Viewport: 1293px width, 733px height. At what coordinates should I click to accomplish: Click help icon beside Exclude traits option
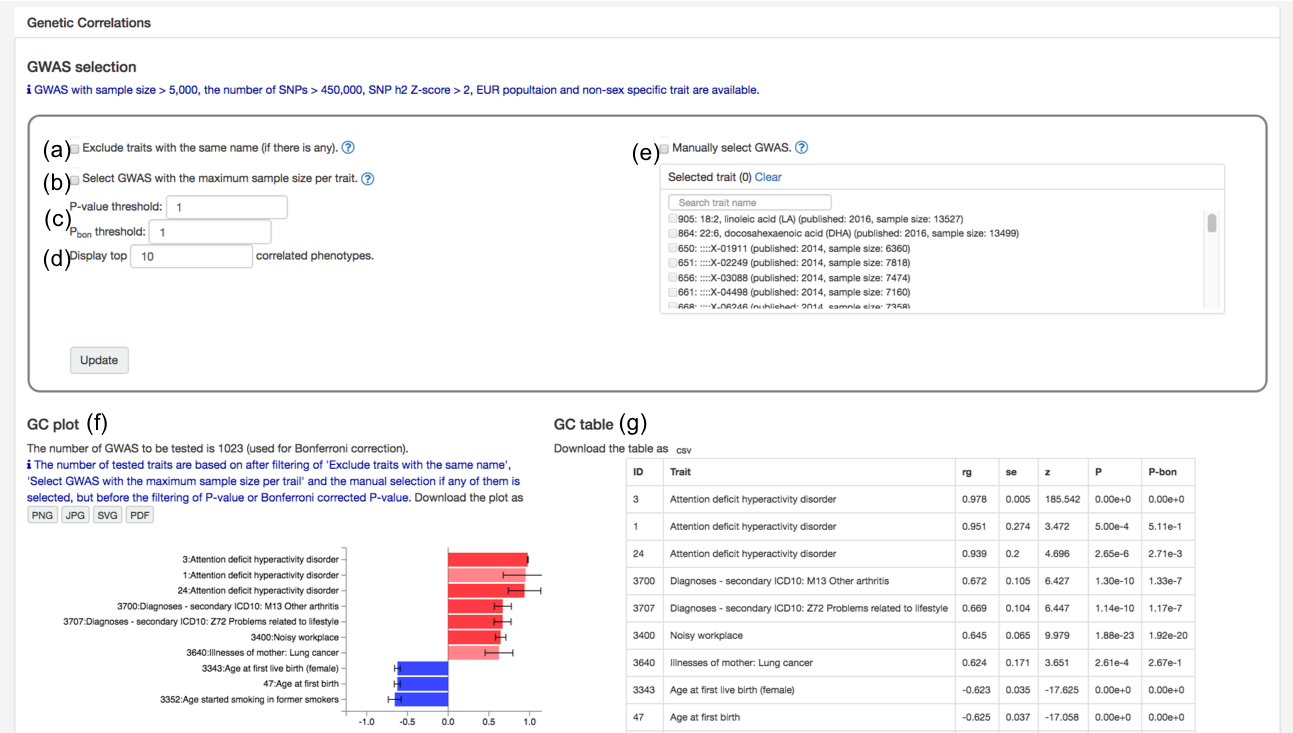click(348, 148)
